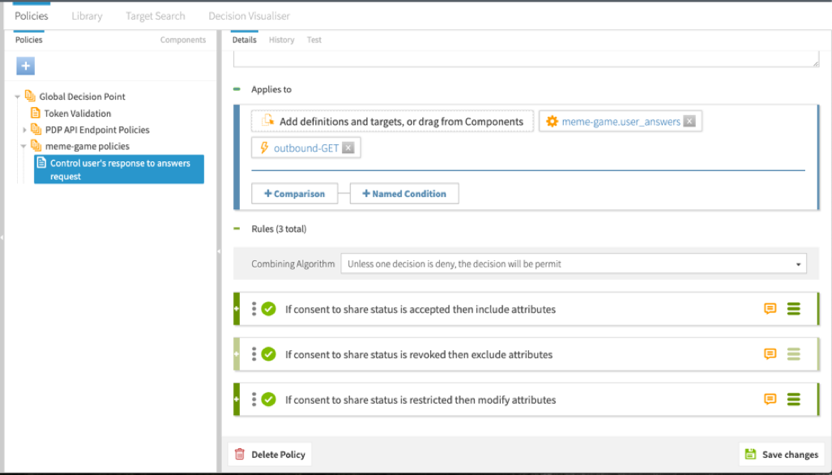Open comment on accepted consent rule
Screen dimensions: 832x475
coord(770,309)
